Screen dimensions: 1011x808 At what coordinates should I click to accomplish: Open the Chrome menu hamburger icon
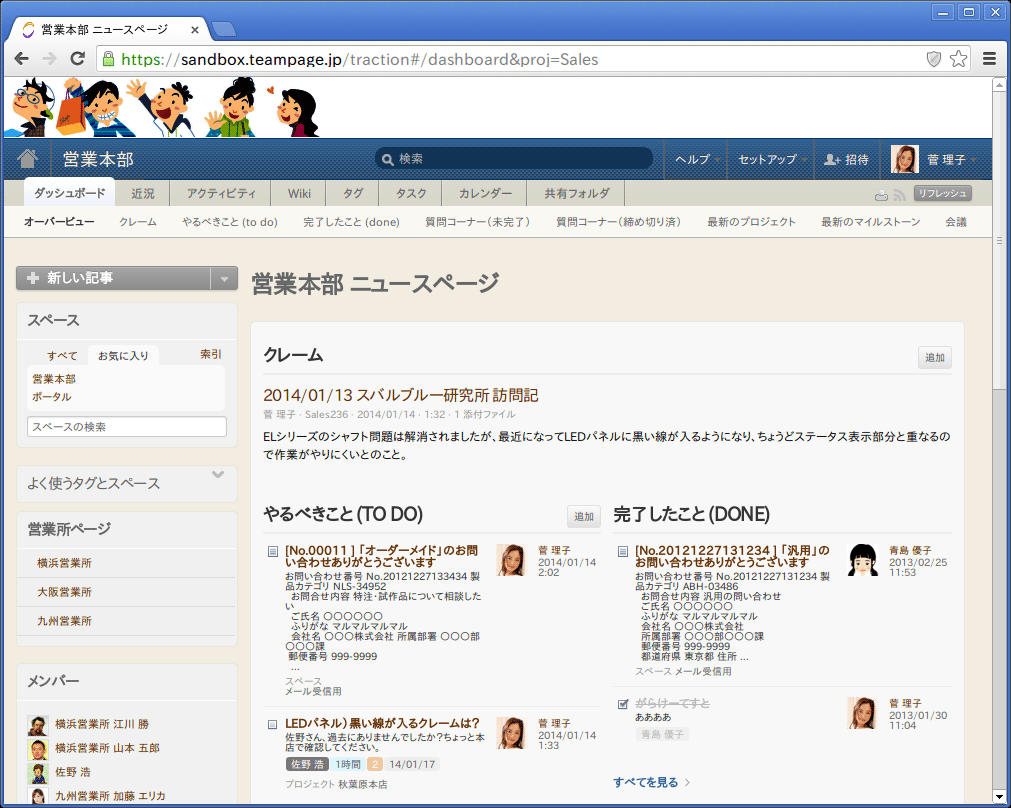(x=989, y=59)
